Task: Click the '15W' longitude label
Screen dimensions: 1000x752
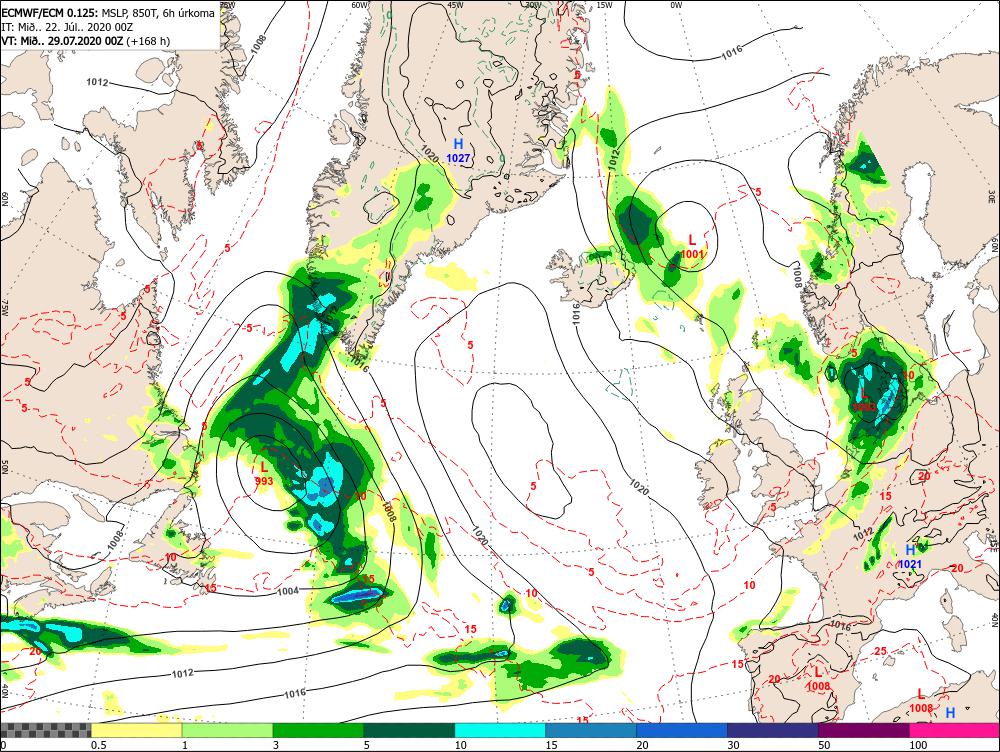Action: pyautogui.click(x=605, y=4)
